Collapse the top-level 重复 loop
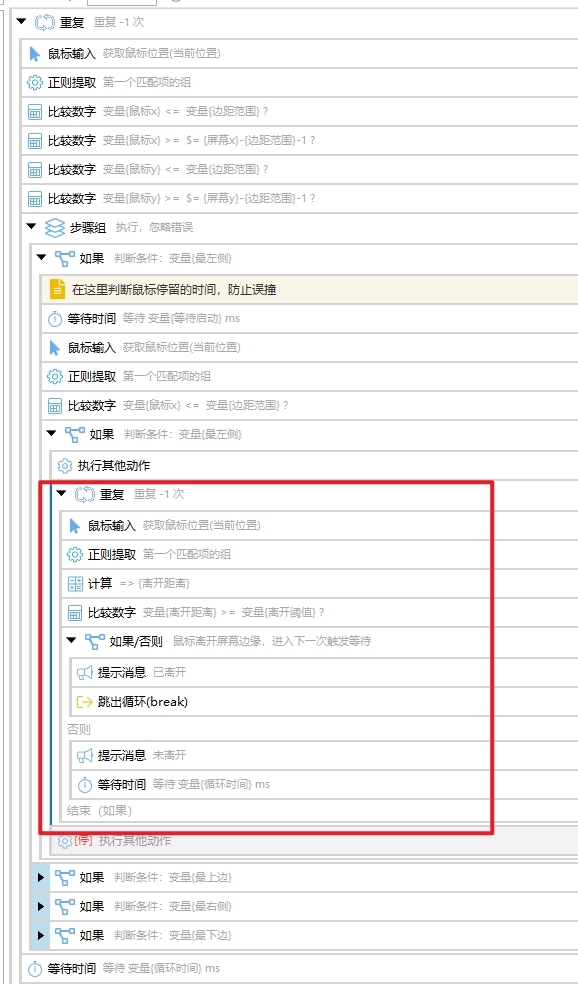The width and height of the screenshot is (578, 984). tap(22, 22)
